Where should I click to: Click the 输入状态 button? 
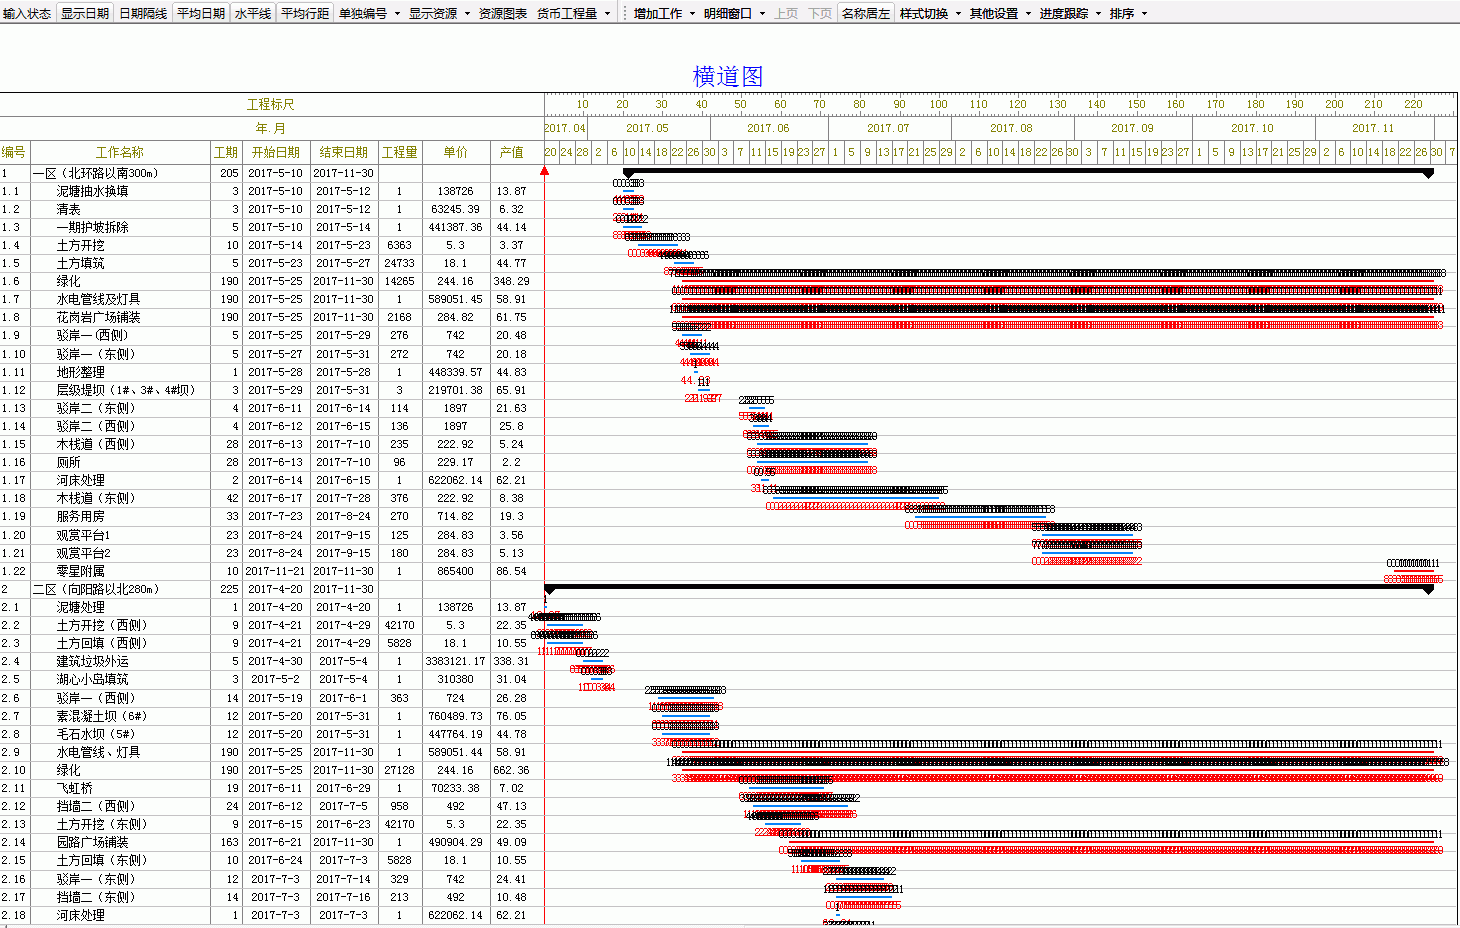click(27, 13)
